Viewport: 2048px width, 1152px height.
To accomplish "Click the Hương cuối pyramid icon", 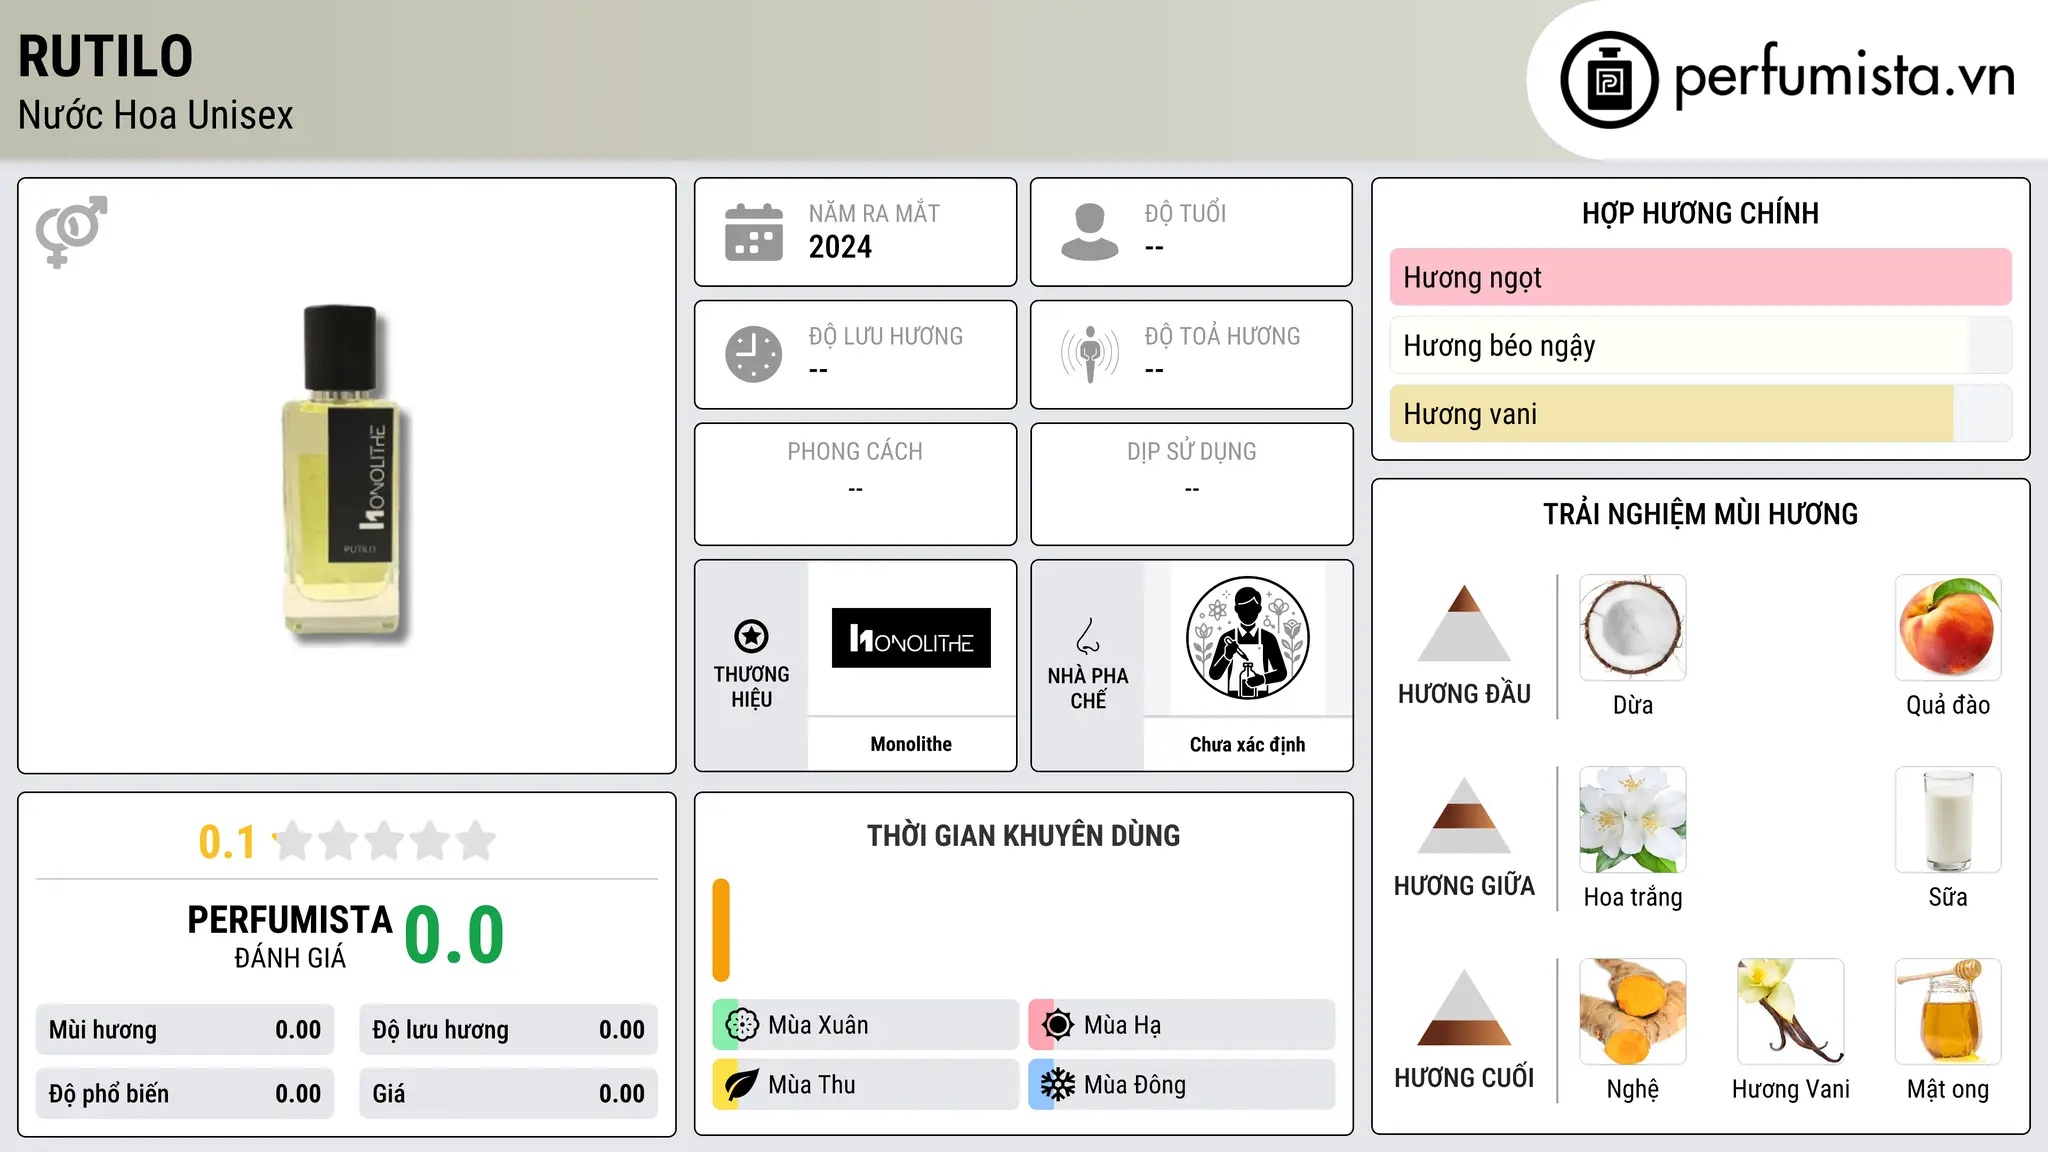I will (x=1464, y=1007).
